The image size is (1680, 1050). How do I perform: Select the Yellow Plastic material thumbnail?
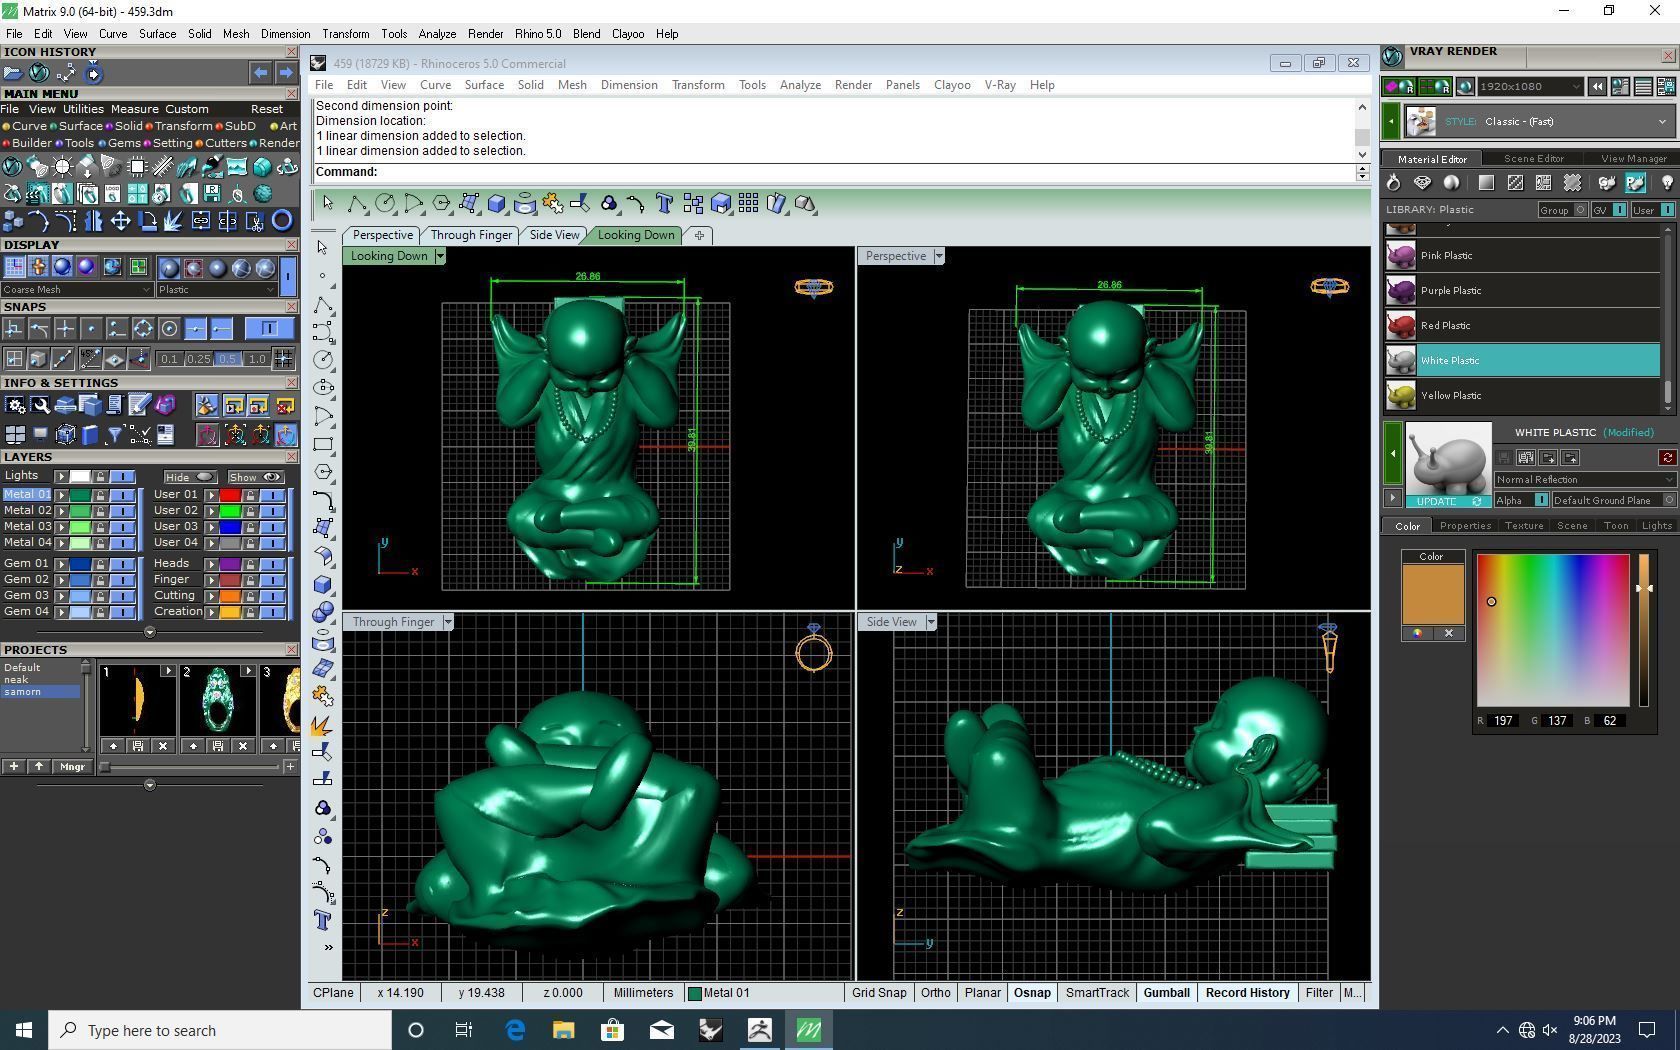[x=1402, y=396]
